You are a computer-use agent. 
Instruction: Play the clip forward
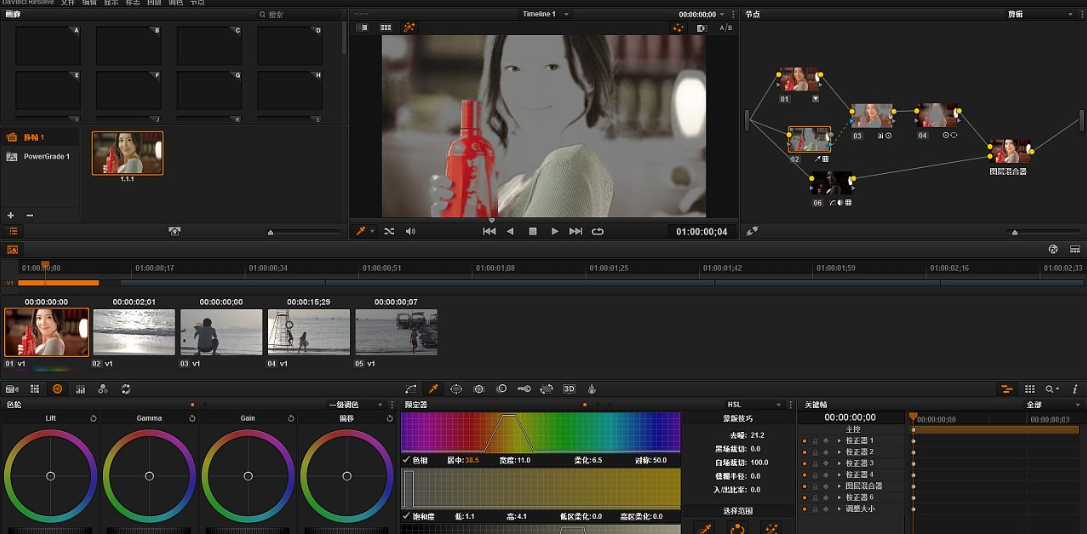point(555,231)
